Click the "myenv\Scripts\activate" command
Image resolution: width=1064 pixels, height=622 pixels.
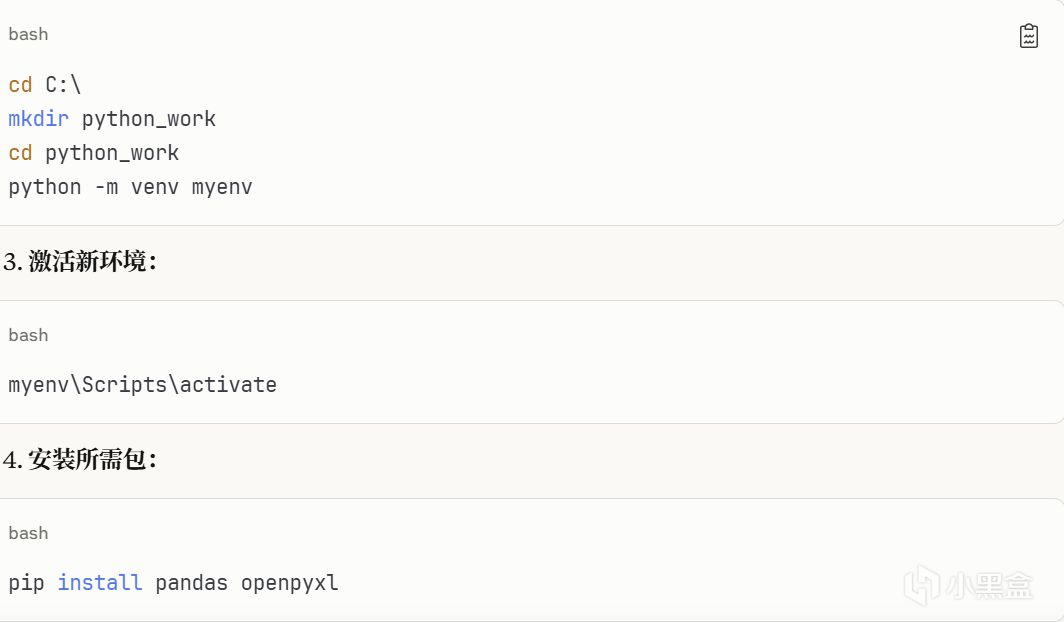click(142, 385)
